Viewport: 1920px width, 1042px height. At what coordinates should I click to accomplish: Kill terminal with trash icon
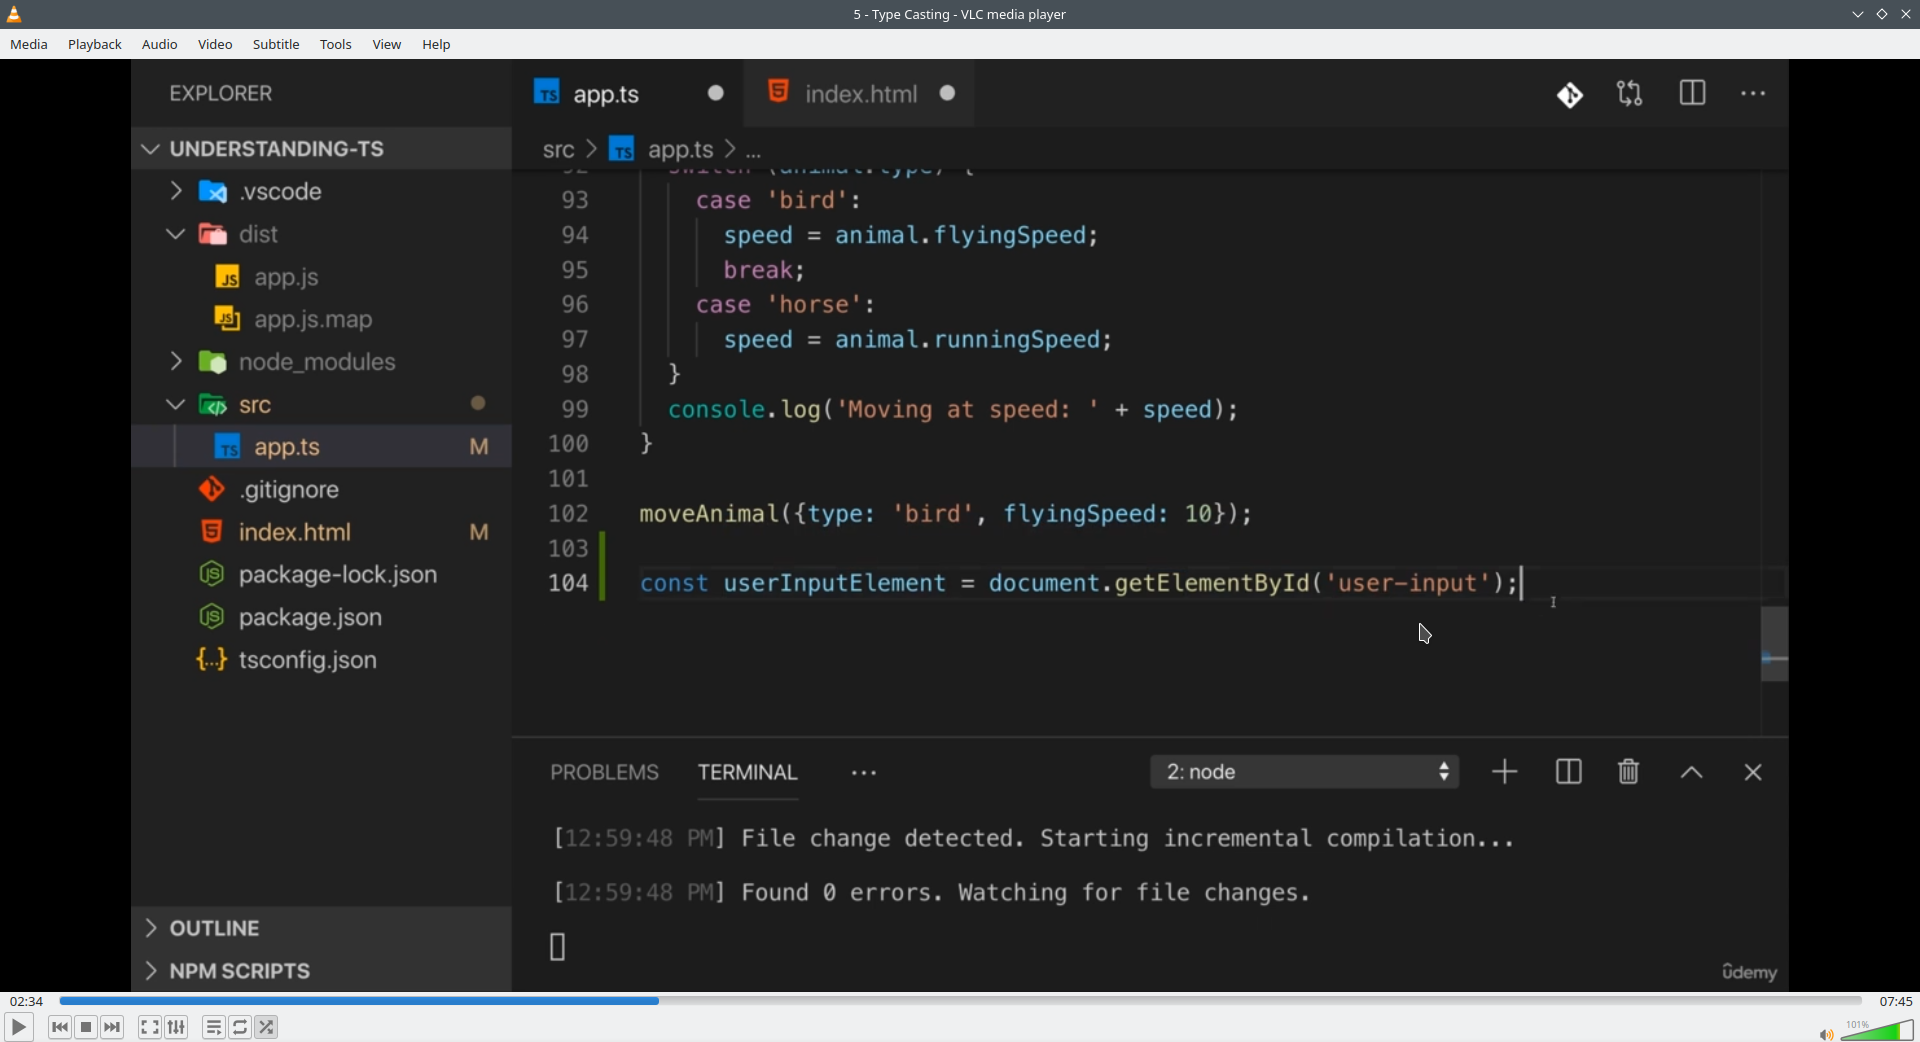[x=1628, y=772]
